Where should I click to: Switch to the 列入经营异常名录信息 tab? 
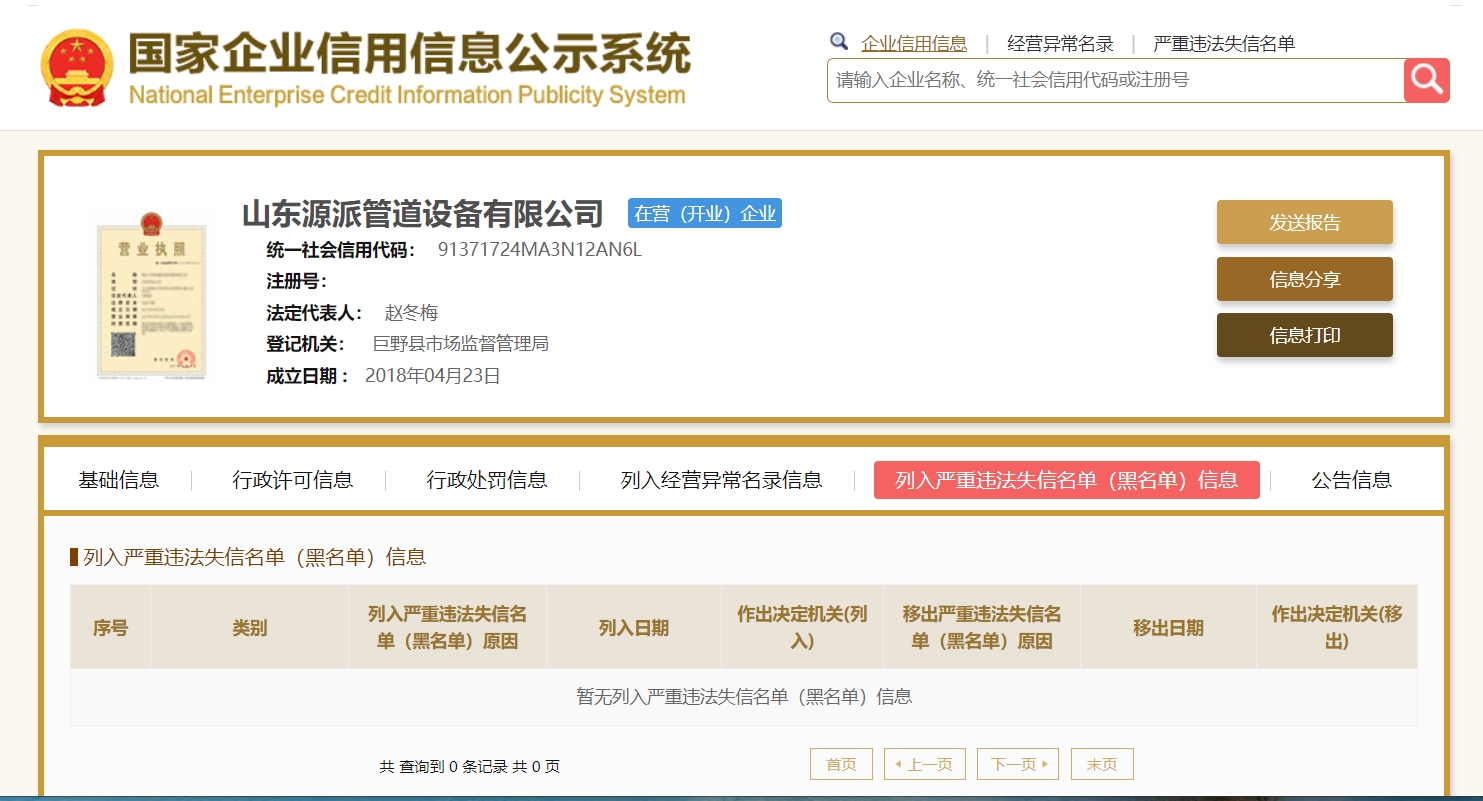[x=721, y=480]
